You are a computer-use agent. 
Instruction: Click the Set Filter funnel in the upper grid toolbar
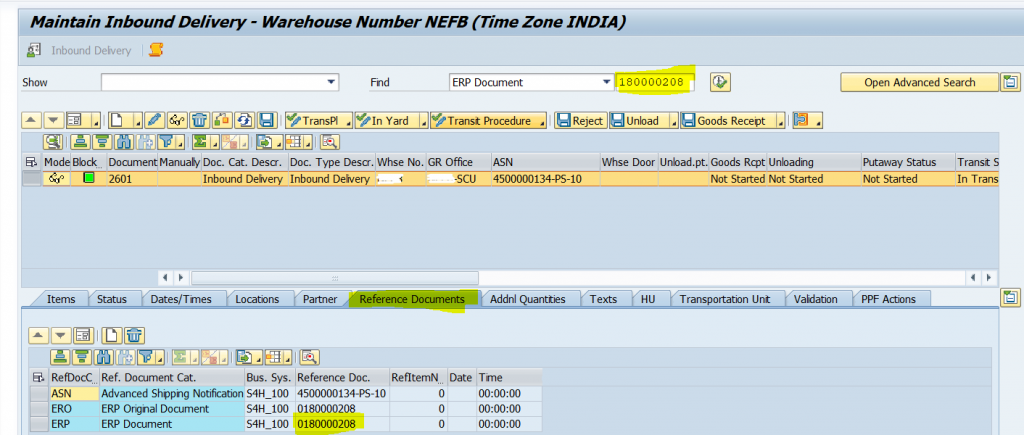click(x=165, y=141)
